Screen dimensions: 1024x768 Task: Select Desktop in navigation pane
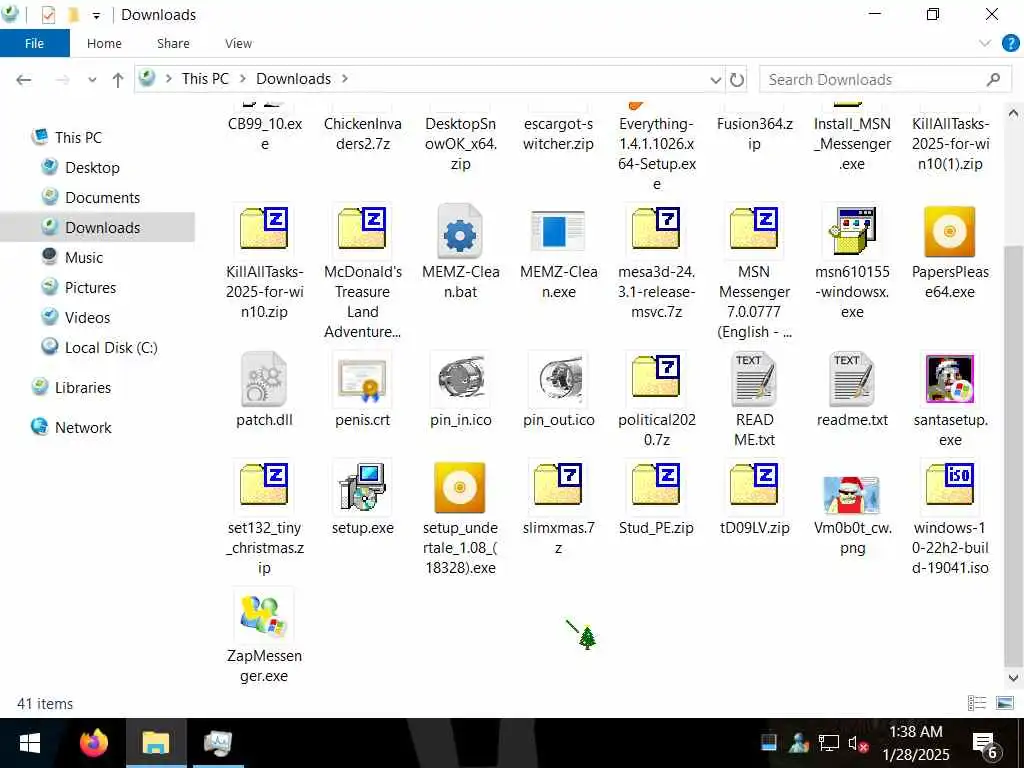(x=92, y=167)
